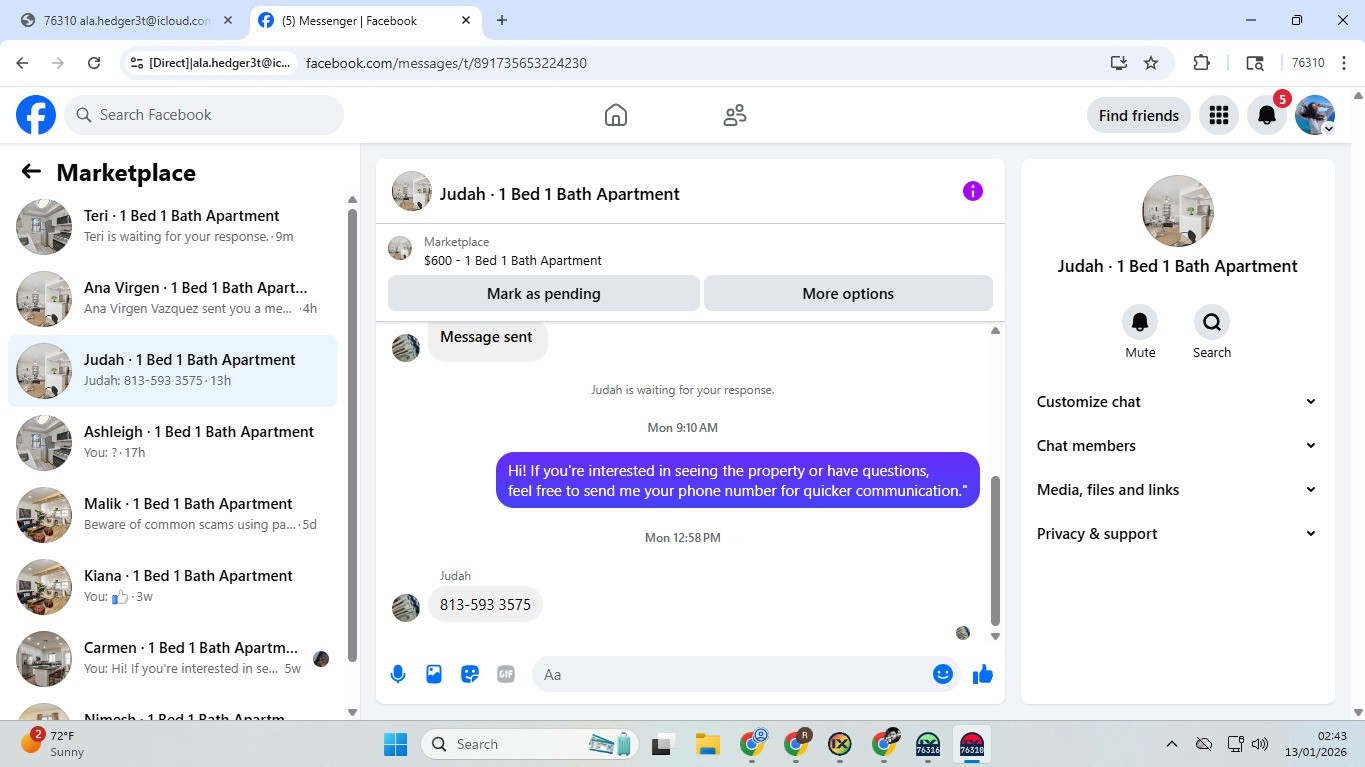Screen dimensions: 1365x767
Task: Open the notifications bell
Action: tap(1266, 115)
